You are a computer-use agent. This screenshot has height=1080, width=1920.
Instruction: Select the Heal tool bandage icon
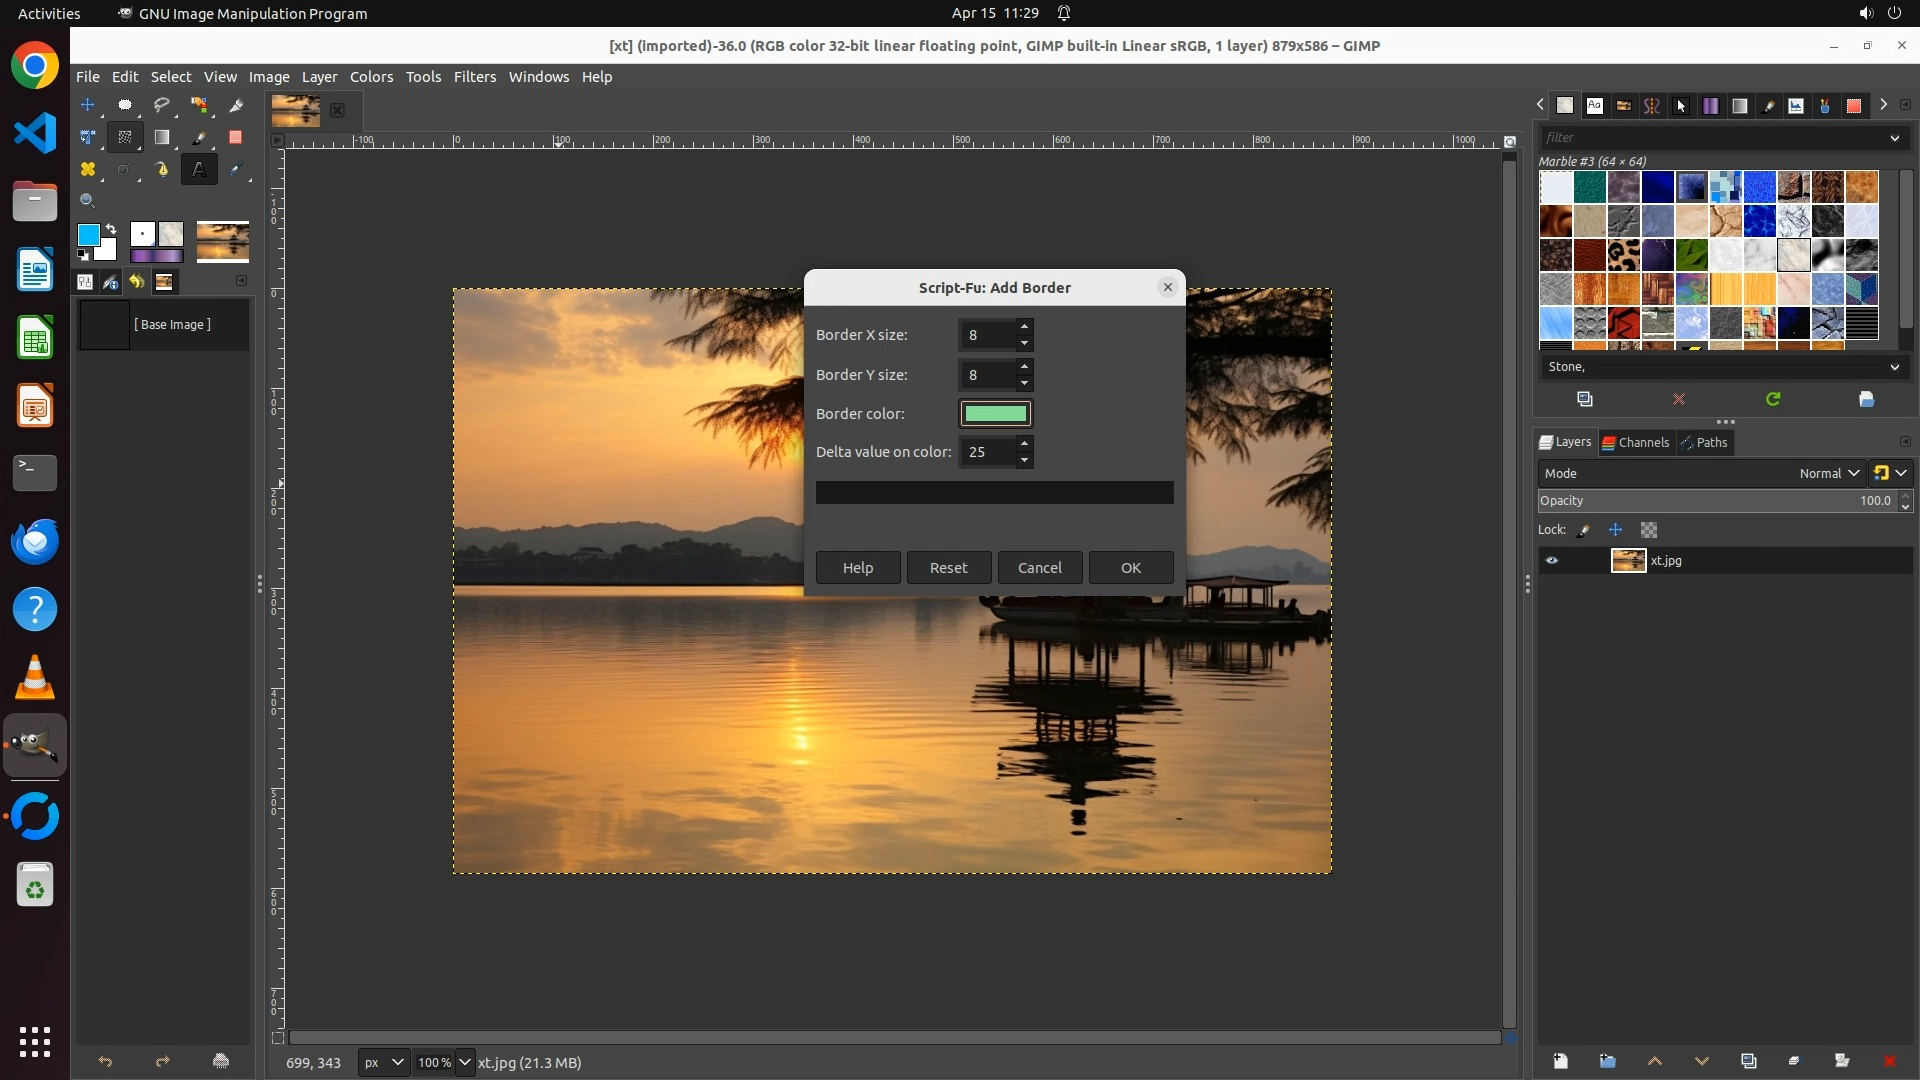pos(87,169)
